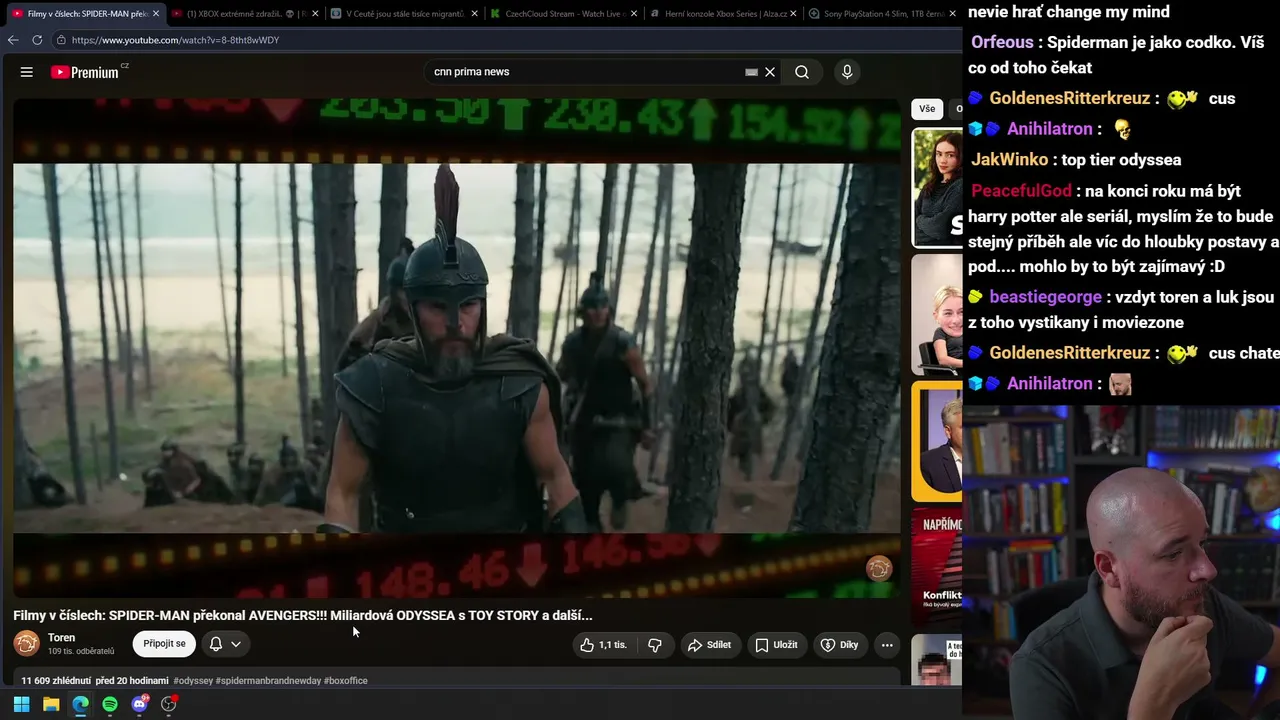Image resolution: width=1280 pixels, height=720 pixels.
Task: Save the video with Uložit button
Action: (x=776, y=645)
